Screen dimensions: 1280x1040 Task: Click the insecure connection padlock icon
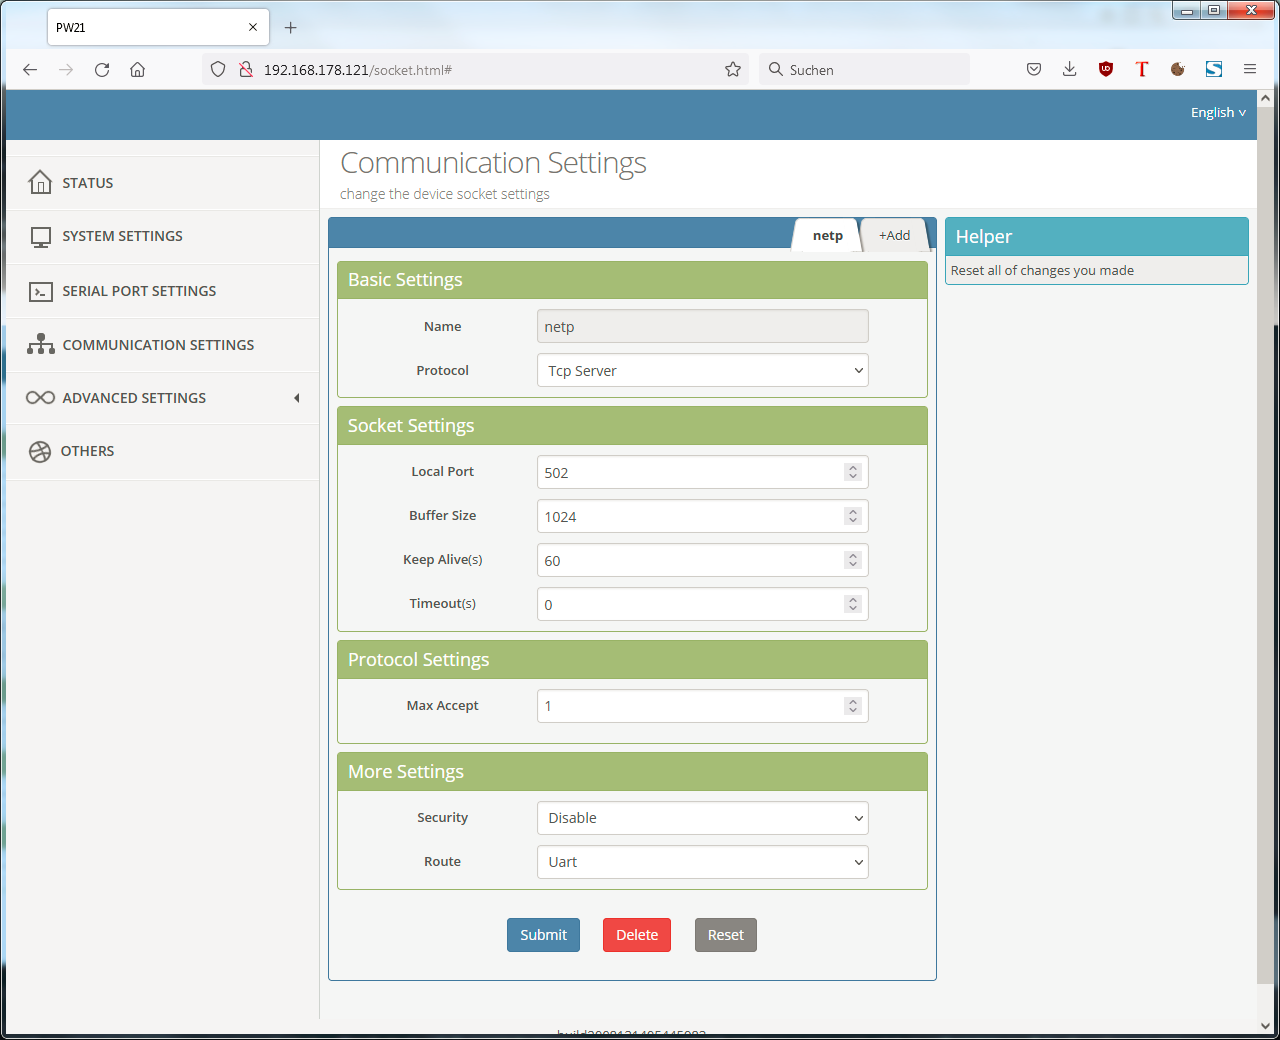coord(246,69)
